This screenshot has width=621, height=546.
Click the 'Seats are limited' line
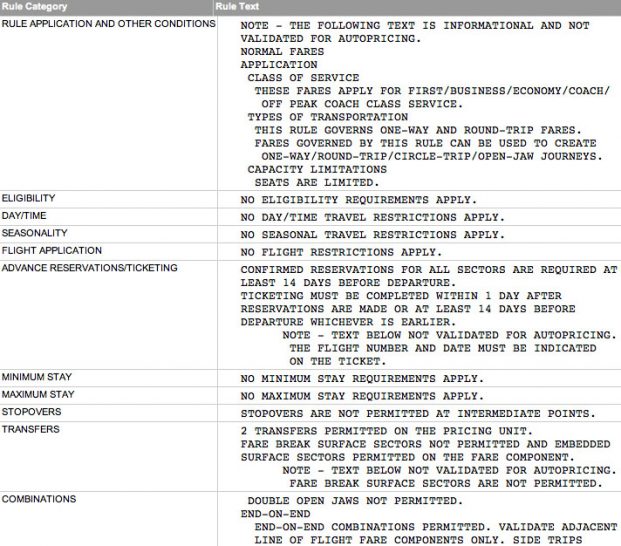(316, 182)
